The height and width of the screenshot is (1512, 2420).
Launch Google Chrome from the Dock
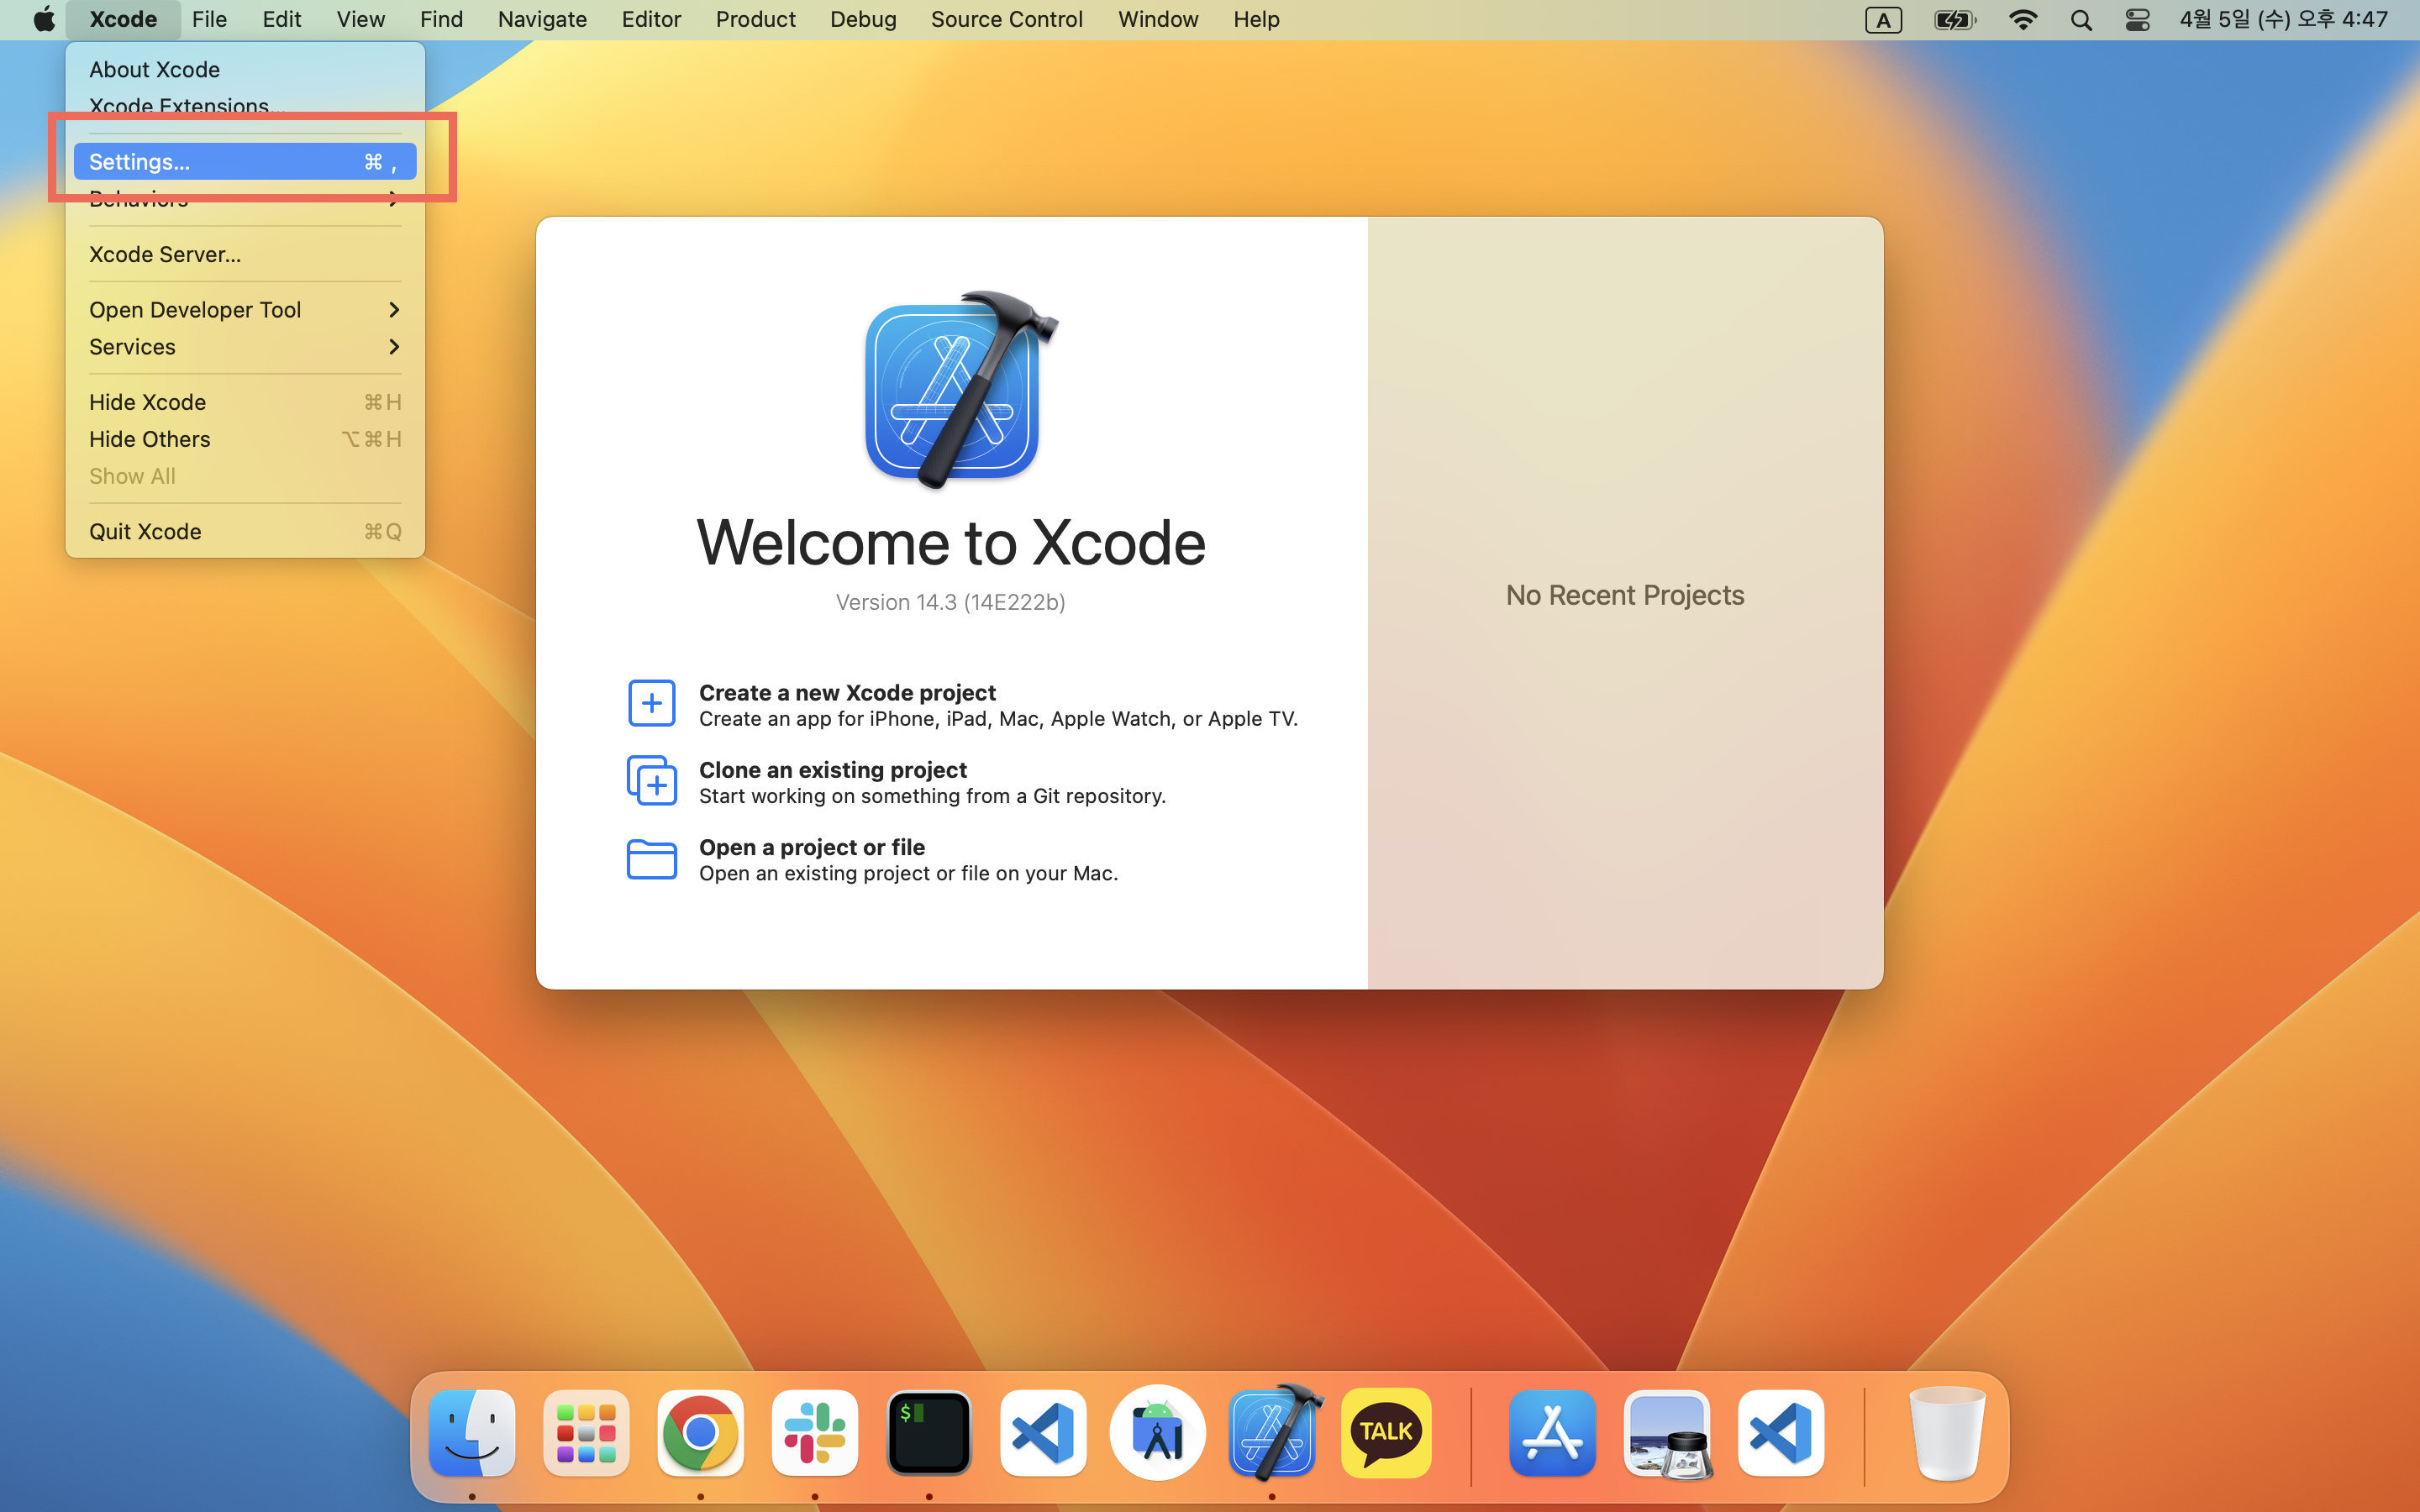[700, 1432]
